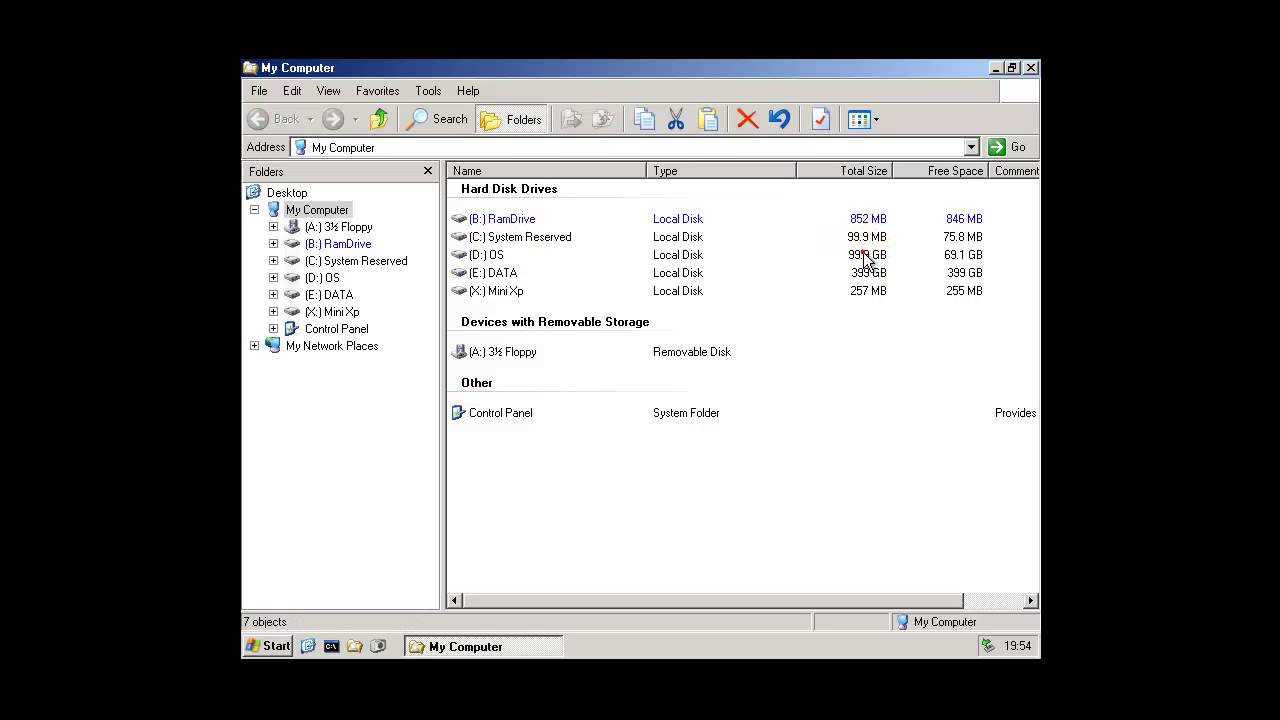Click the Copy toolbar icon

644,119
